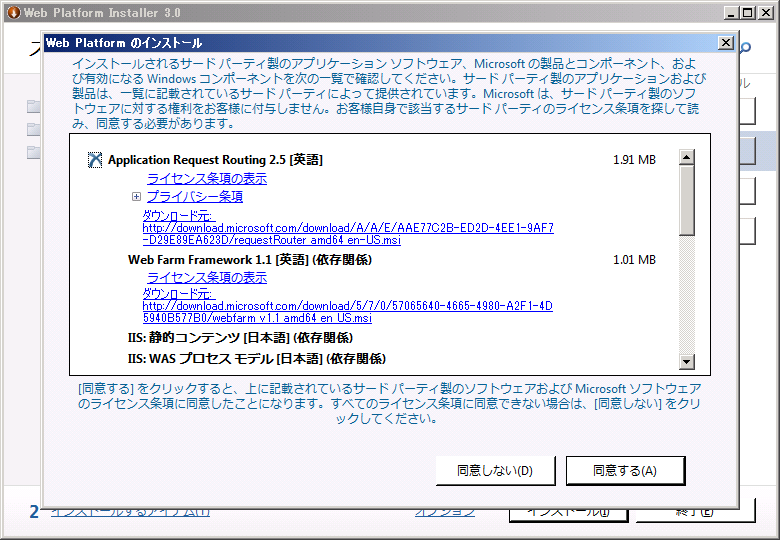Click the ダウンロード元: label under Web Farm Framework
This screenshot has width=780, height=540.
tap(178, 293)
